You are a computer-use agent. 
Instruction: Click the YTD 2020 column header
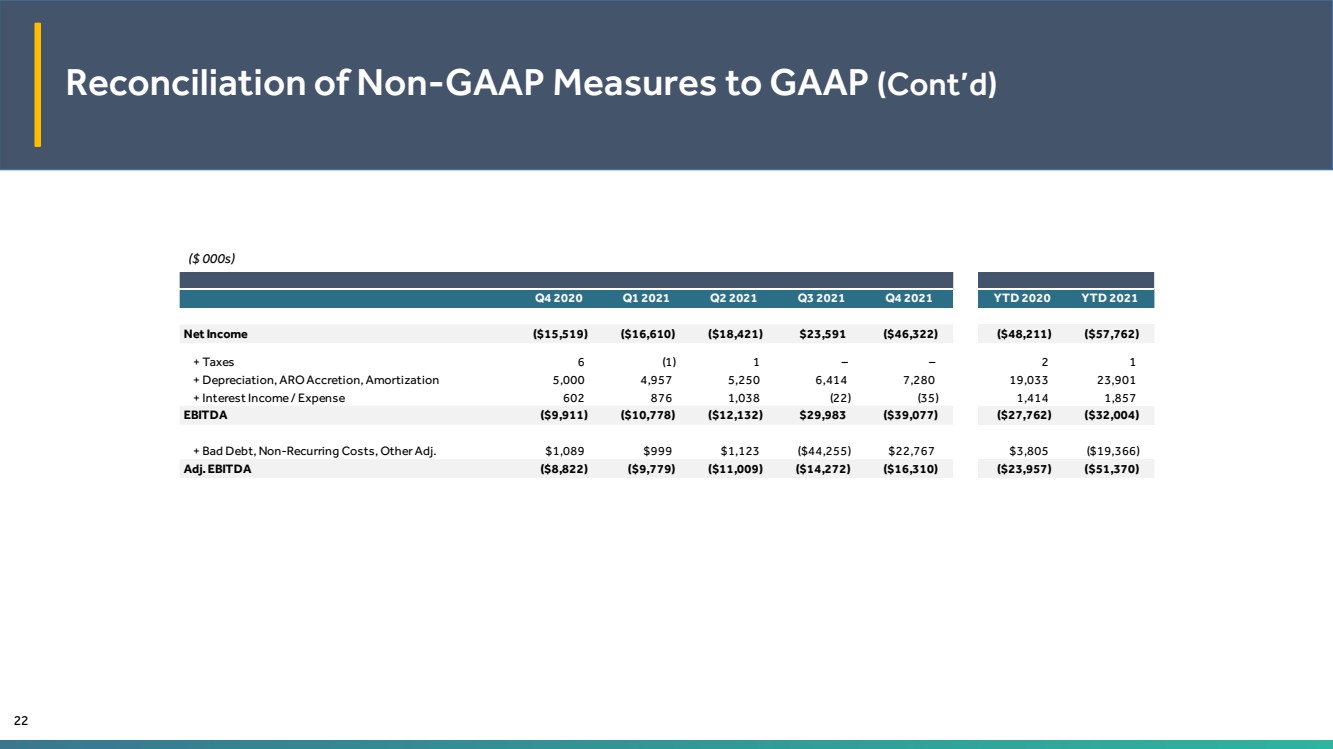tap(1021, 298)
